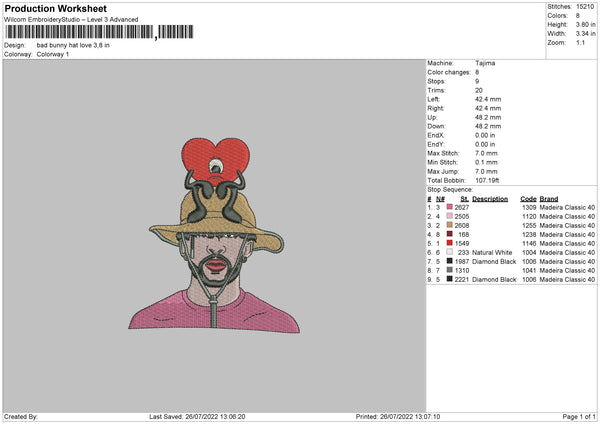Viewport: 600px width, 424px height.
Task: Click the pink swatch for stop 1 (2627 stitches)
Action: click(450, 207)
